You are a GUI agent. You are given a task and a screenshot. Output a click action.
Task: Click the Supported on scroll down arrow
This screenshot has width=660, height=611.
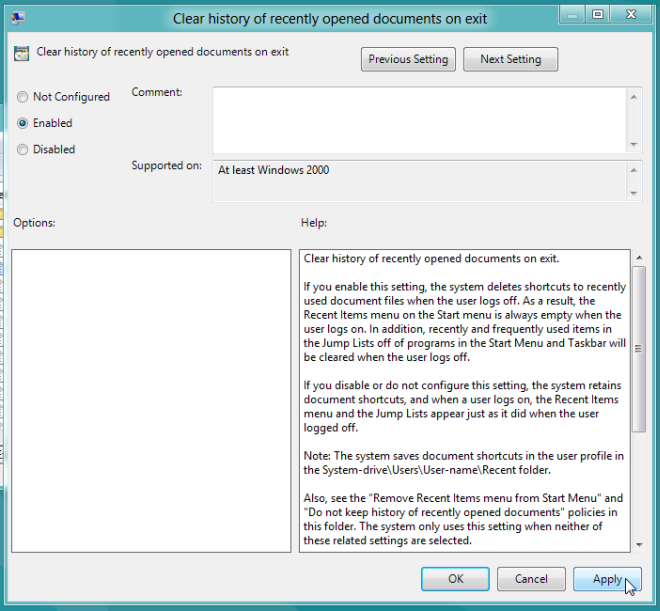(x=633, y=194)
